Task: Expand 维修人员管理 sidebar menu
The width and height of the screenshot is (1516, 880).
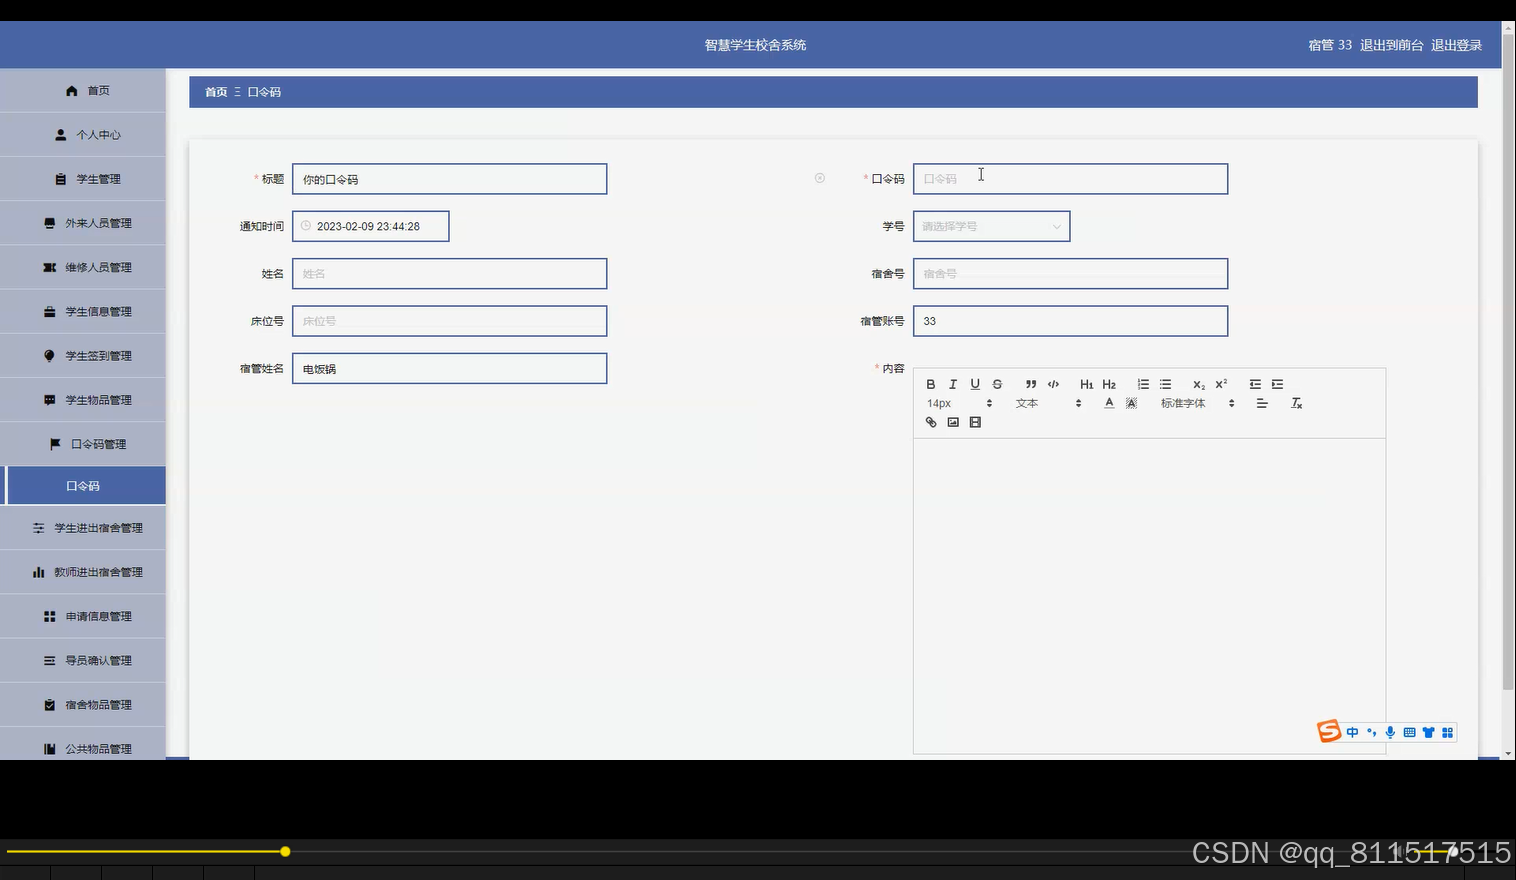Action: (83, 267)
